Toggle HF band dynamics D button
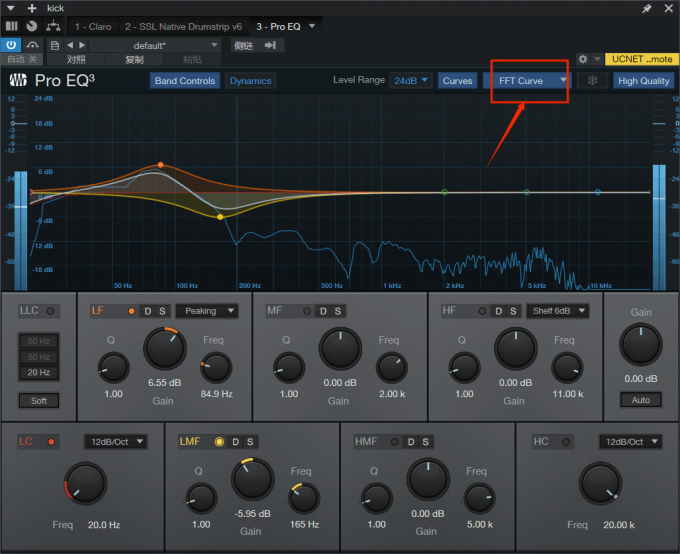 (499, 311)
